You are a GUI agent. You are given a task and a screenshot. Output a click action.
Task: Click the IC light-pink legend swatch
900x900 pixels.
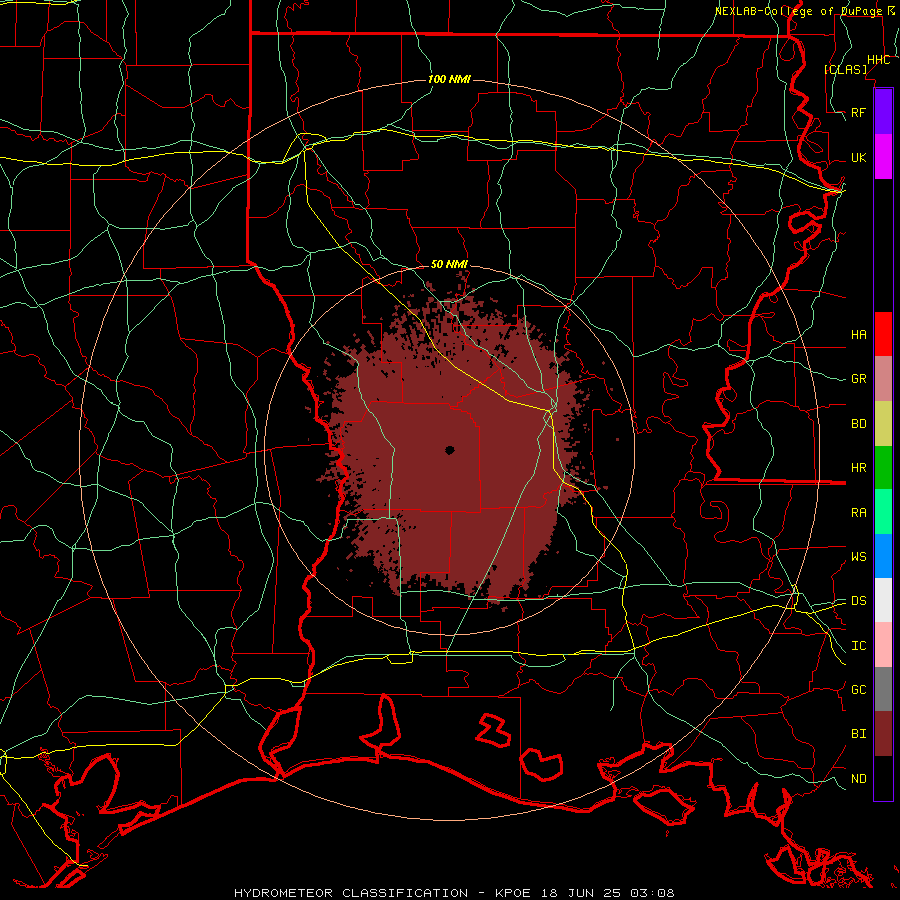point(883,645)
